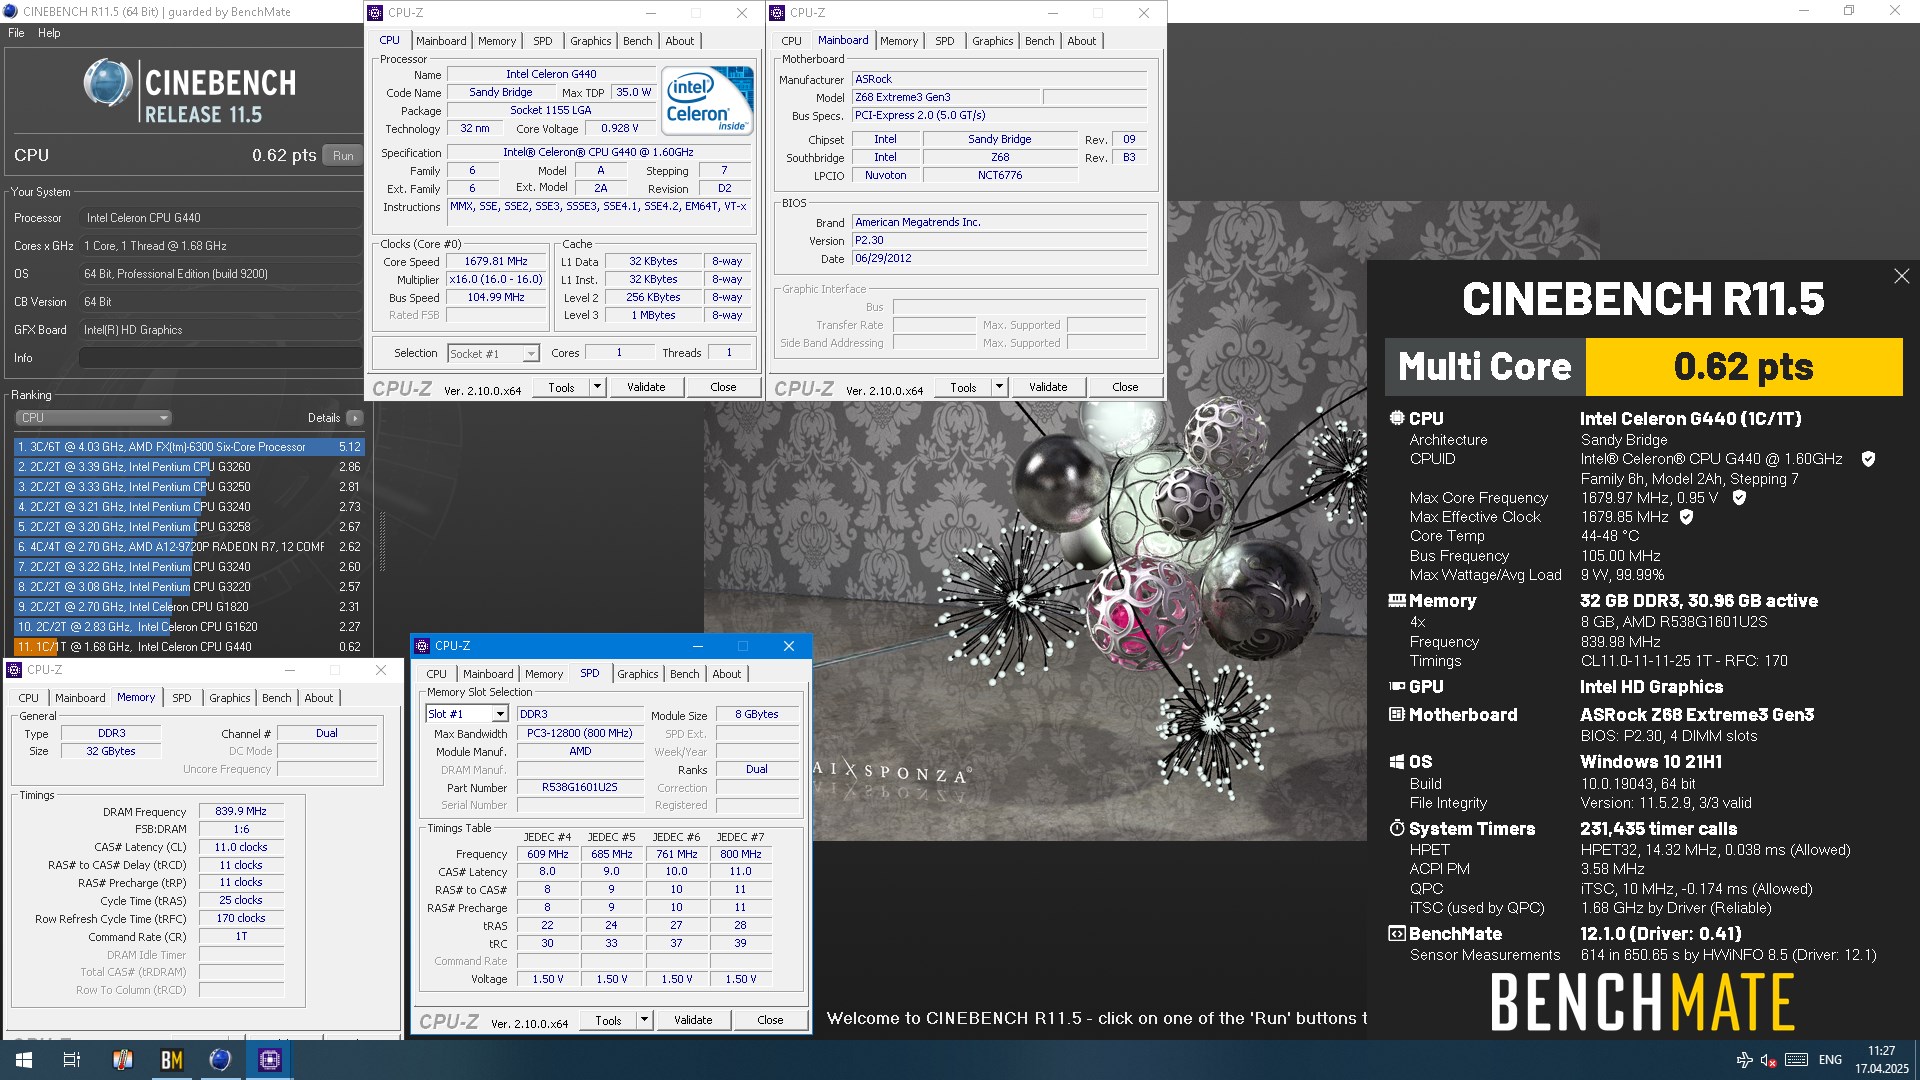Click the shield next to Max Core Frequency
Image resolution: width=1920 pixels, height=1080 pixels.
(1739, 498)
